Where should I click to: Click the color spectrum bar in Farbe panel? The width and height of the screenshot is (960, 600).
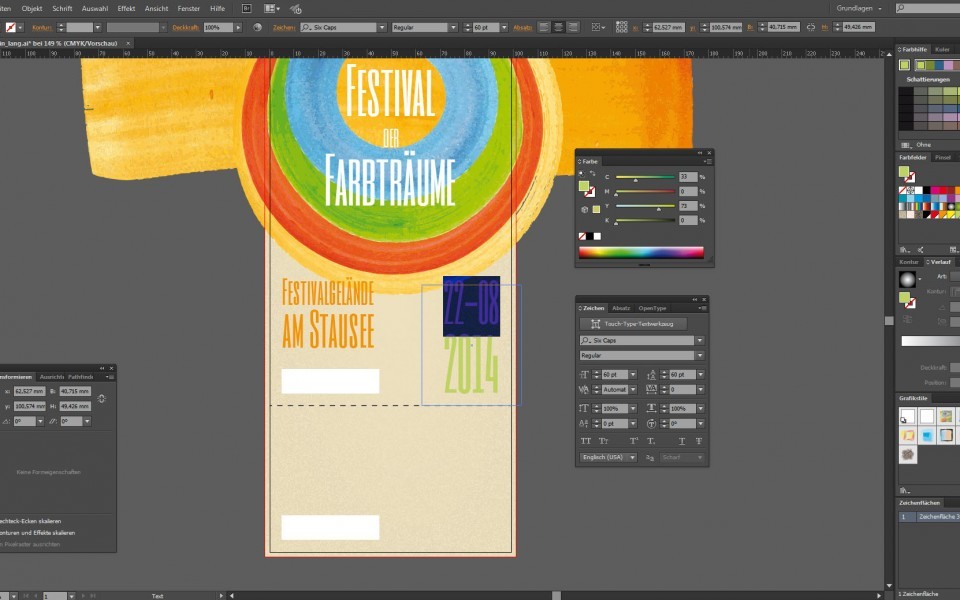coord(641,252)
